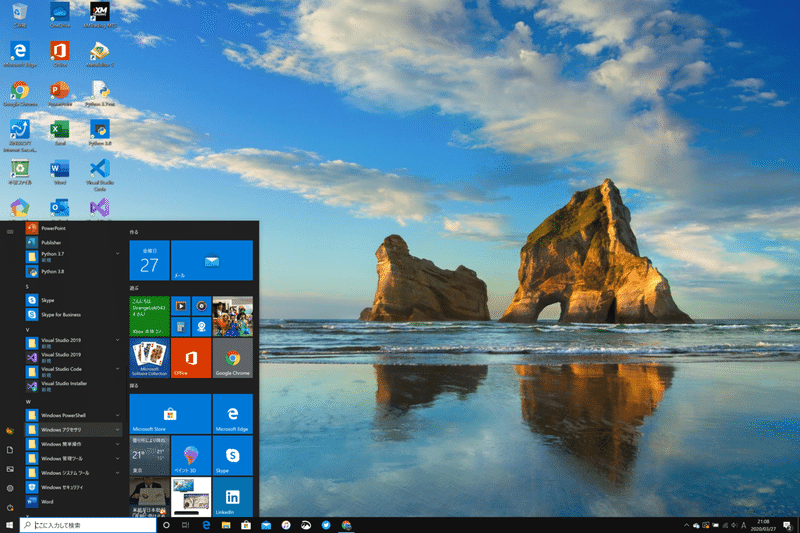Open the LinkedIn tile
This screenshot has height=533, width=800.
pyautogui.click(x=233, y=497)
